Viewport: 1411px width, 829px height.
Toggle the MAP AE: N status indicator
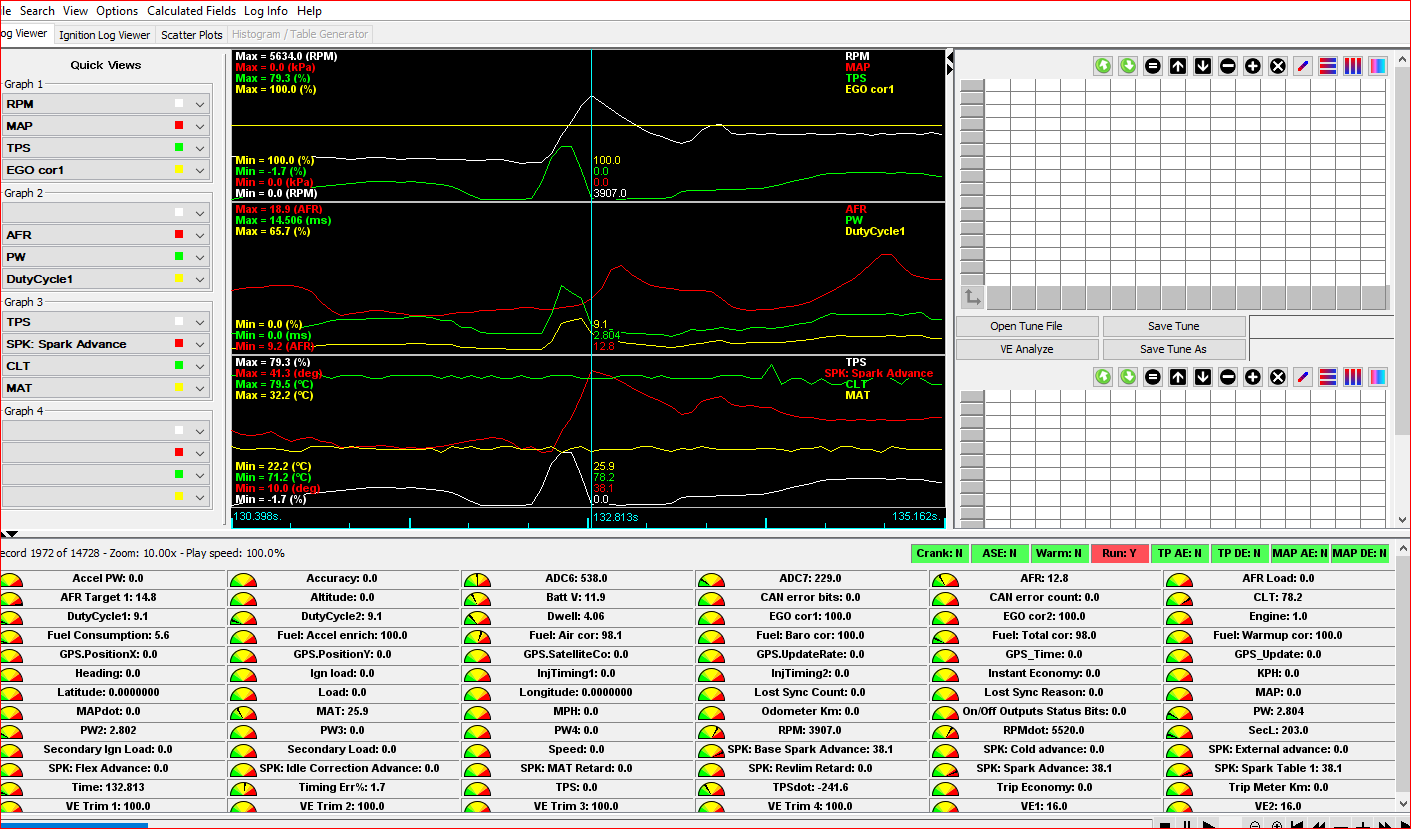click(1301, 553)
